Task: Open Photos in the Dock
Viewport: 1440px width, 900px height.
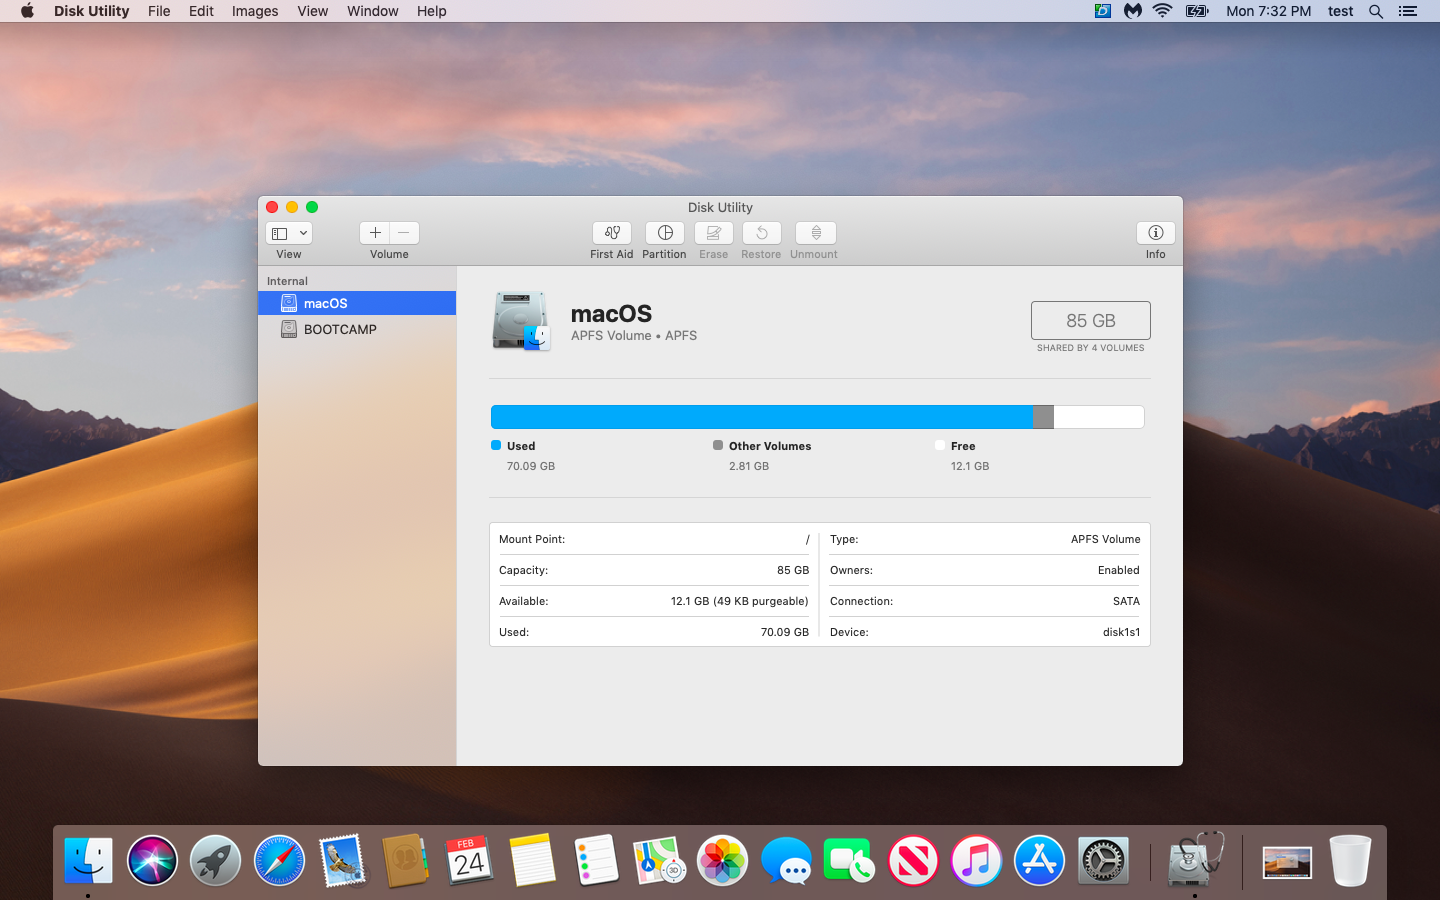Action: [722, 860]
